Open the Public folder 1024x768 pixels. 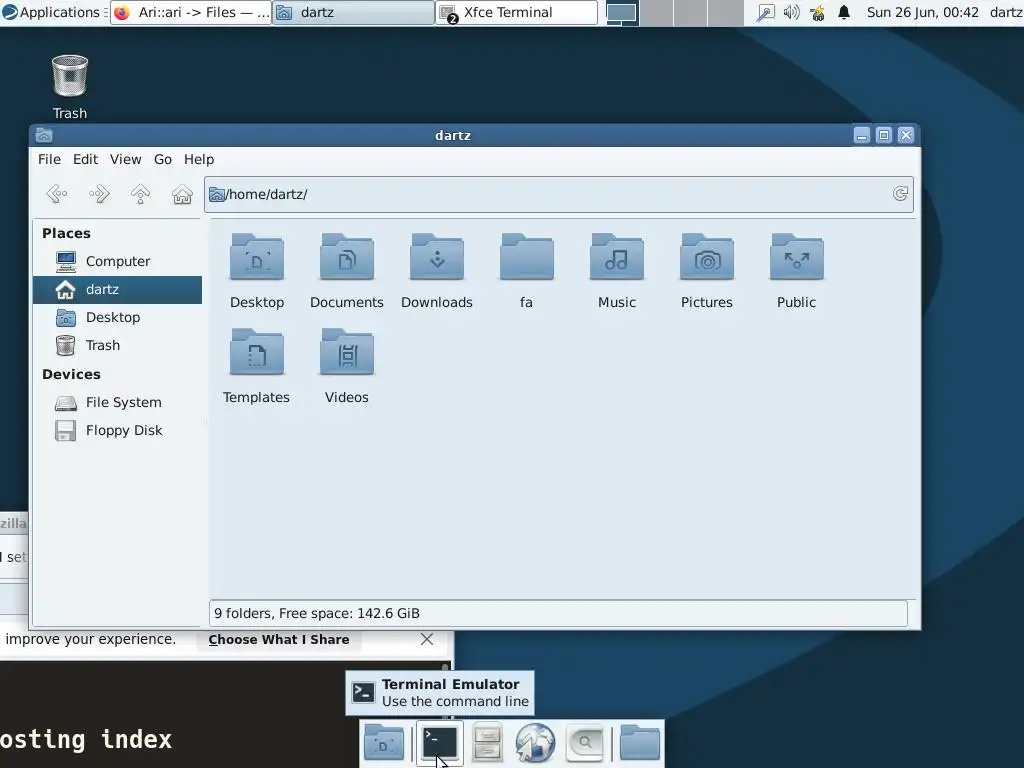[796, 271]
